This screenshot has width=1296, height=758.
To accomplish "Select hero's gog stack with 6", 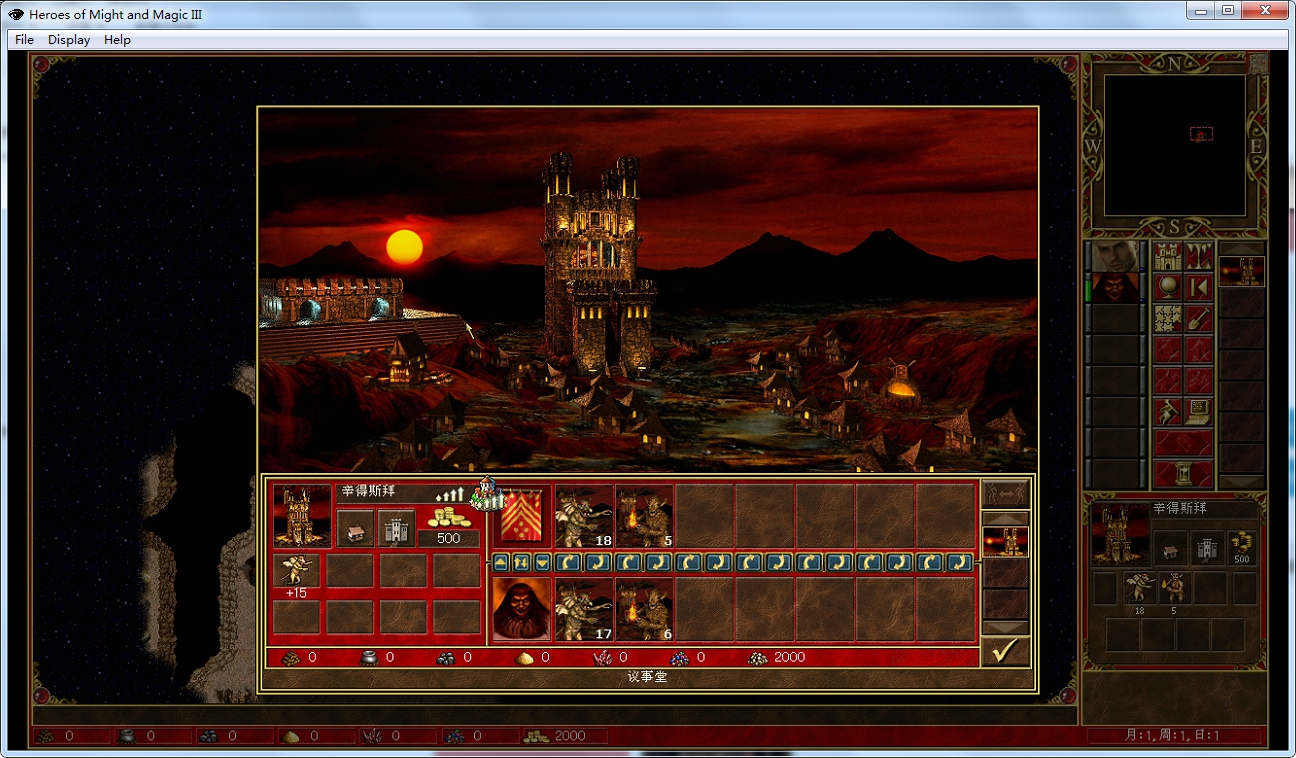I will (644, 609).
